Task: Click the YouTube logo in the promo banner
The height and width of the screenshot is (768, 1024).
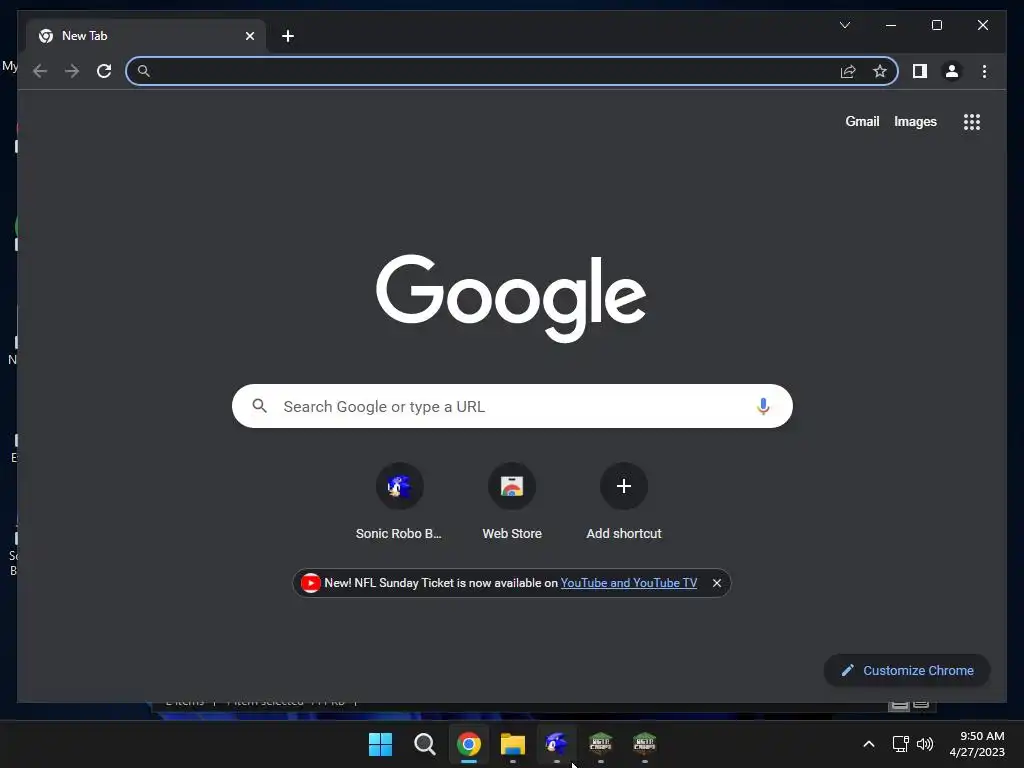Action: 311,583
